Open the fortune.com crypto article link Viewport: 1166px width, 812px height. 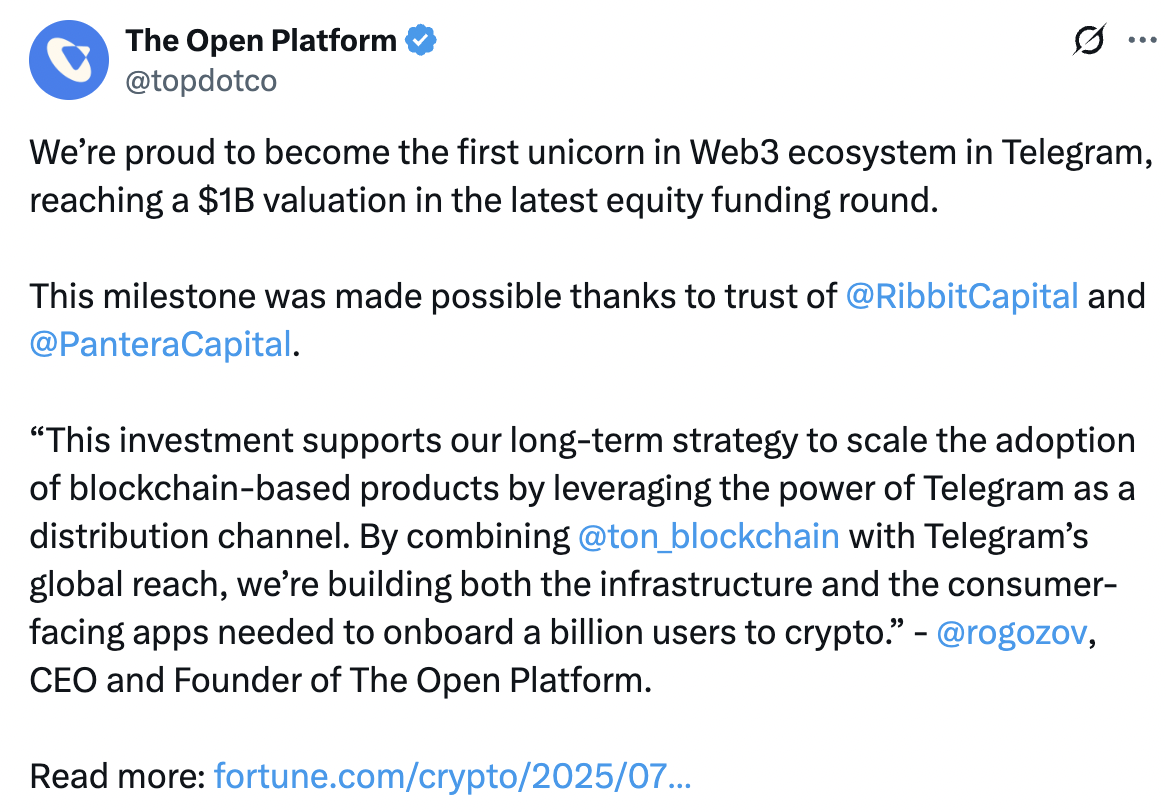[x=452, y=776]
